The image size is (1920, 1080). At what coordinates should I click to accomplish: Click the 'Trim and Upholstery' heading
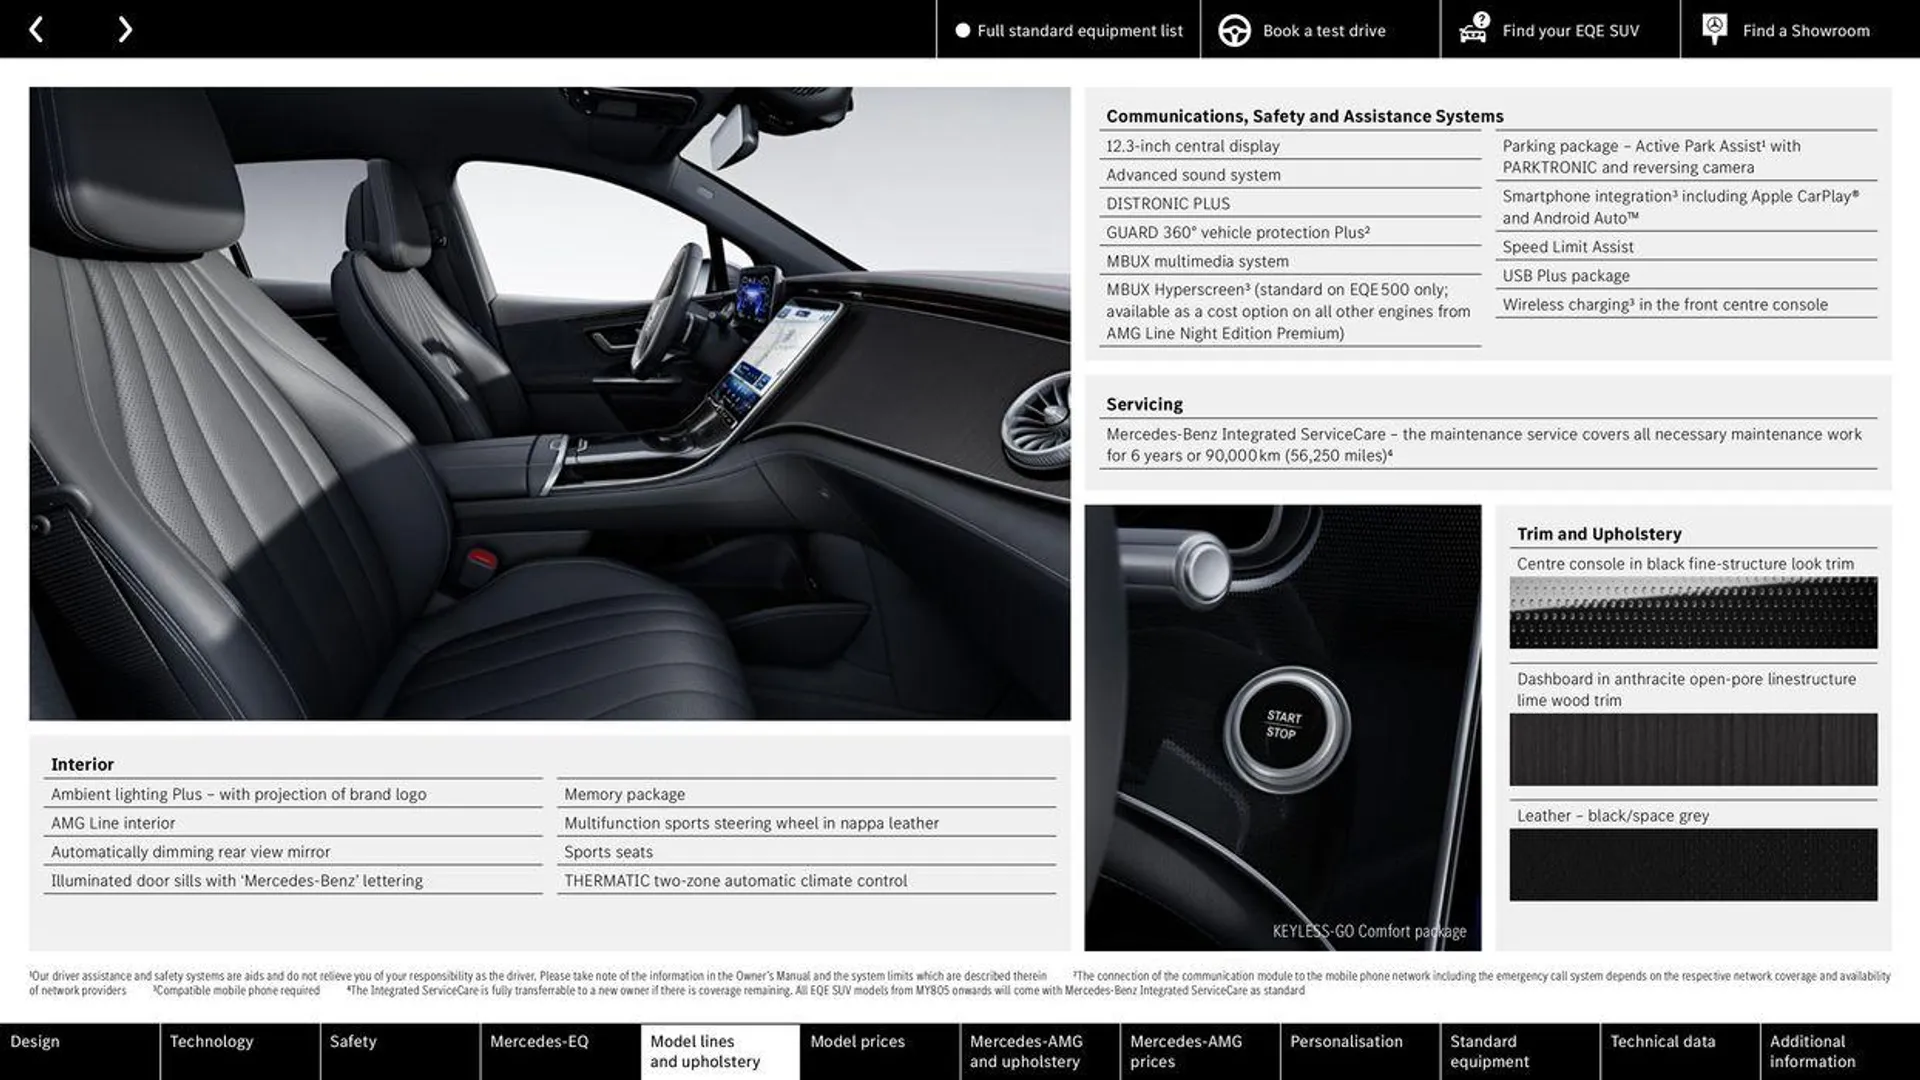[x=1599, y=534]
